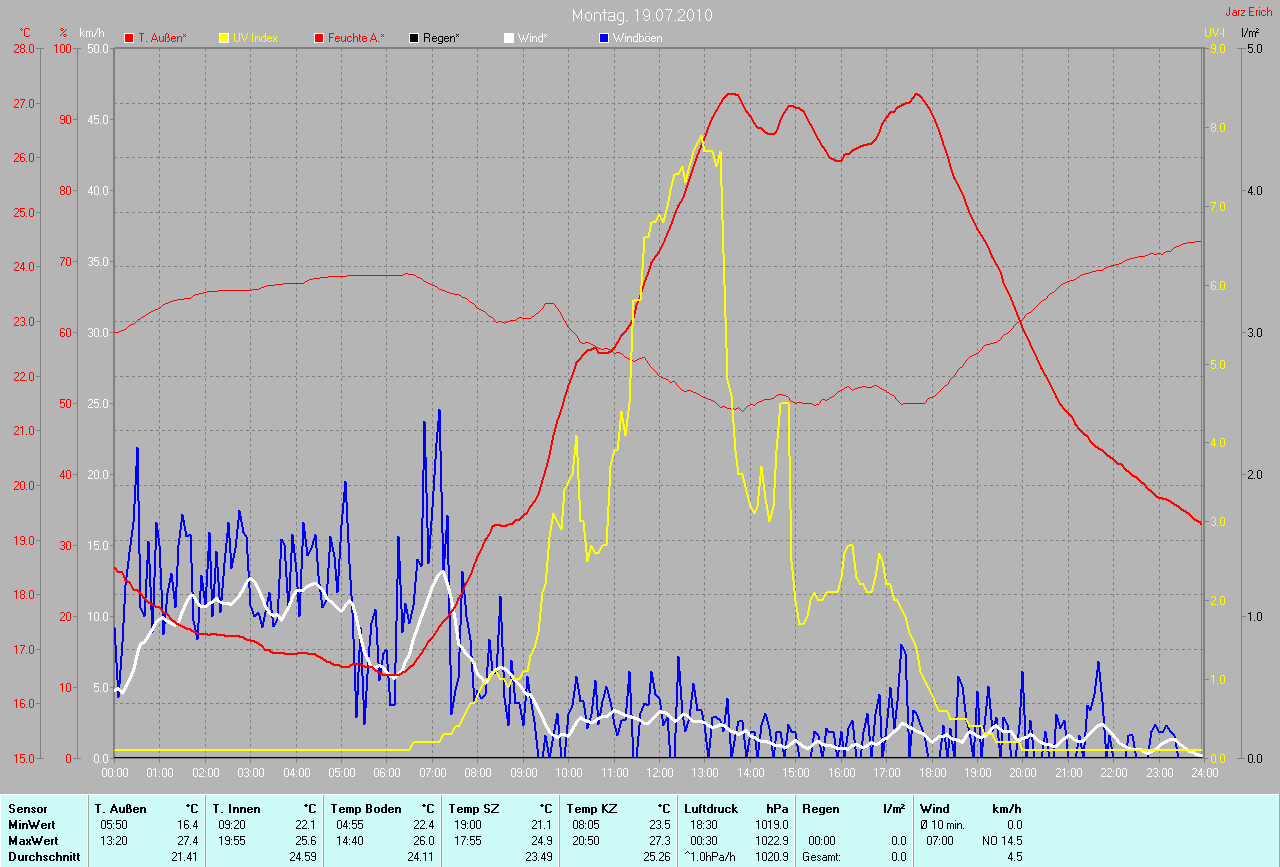
Task: Click the "24:00" label on the time axis
Action: click(1203, 773)
